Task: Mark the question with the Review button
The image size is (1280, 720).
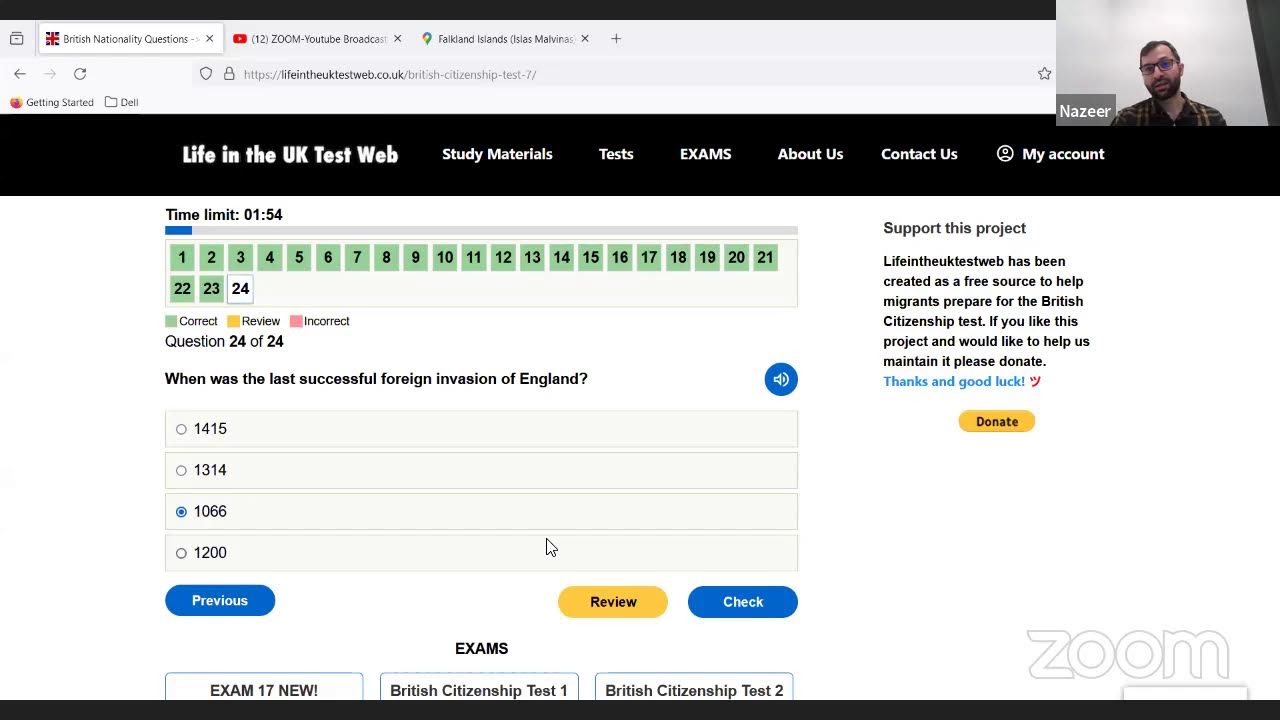Action: click(x=613, y=602)
